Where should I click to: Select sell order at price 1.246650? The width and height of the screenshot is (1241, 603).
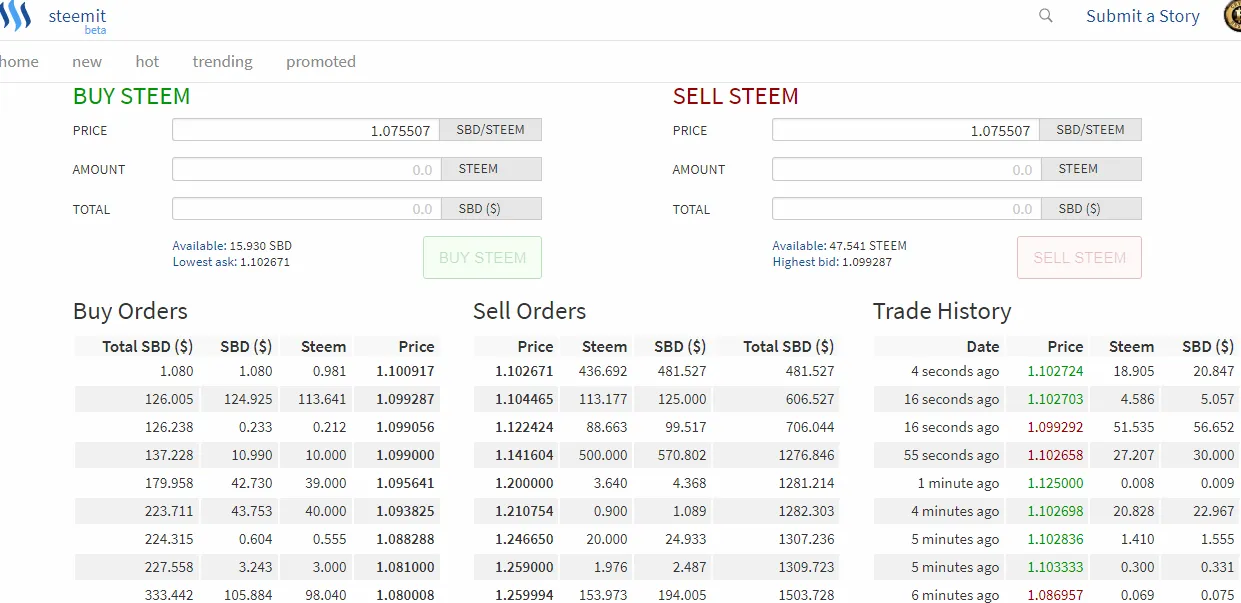657,539
